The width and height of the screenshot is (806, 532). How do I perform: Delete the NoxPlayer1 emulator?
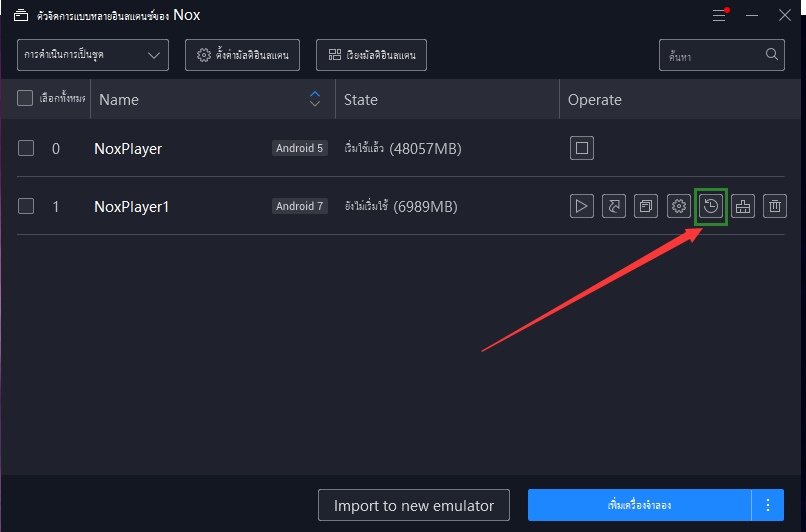[x=775, y=207]
